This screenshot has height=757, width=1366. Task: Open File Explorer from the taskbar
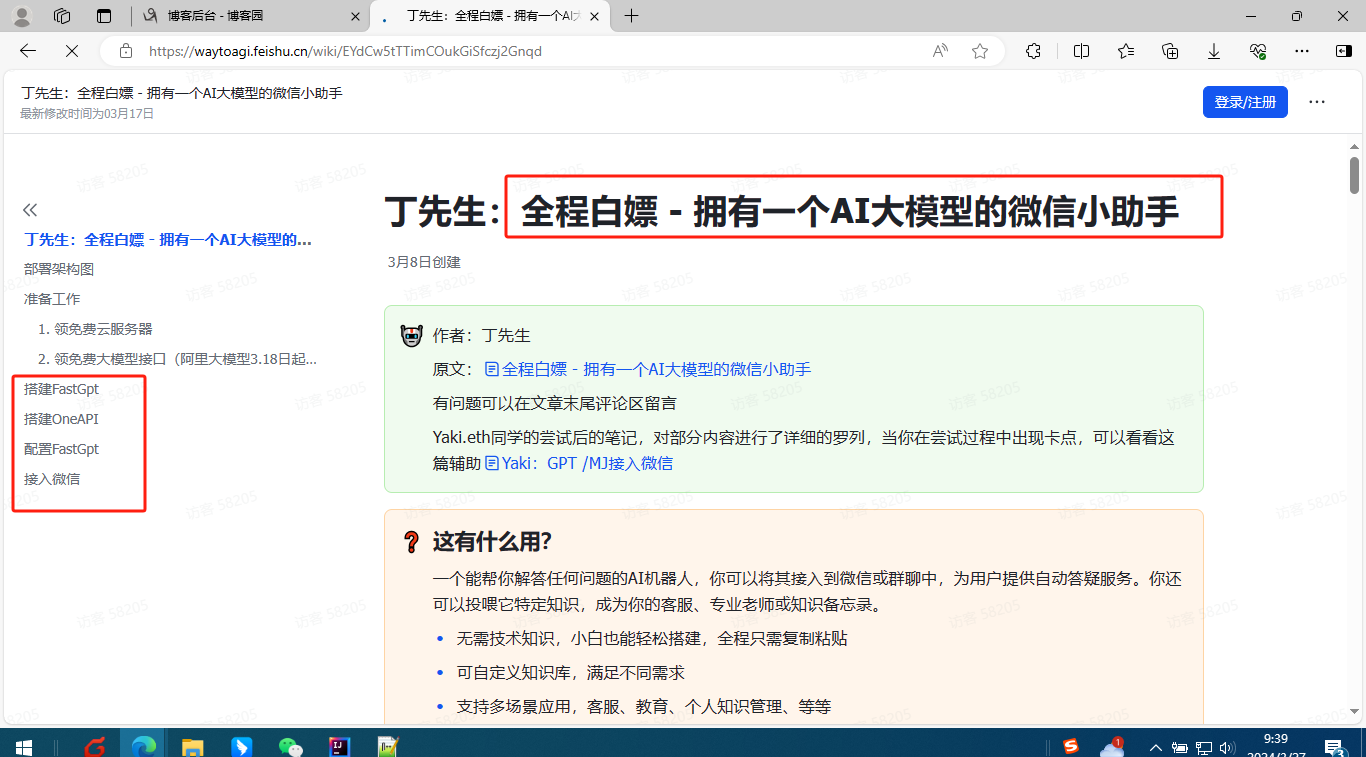coord(193,745)
